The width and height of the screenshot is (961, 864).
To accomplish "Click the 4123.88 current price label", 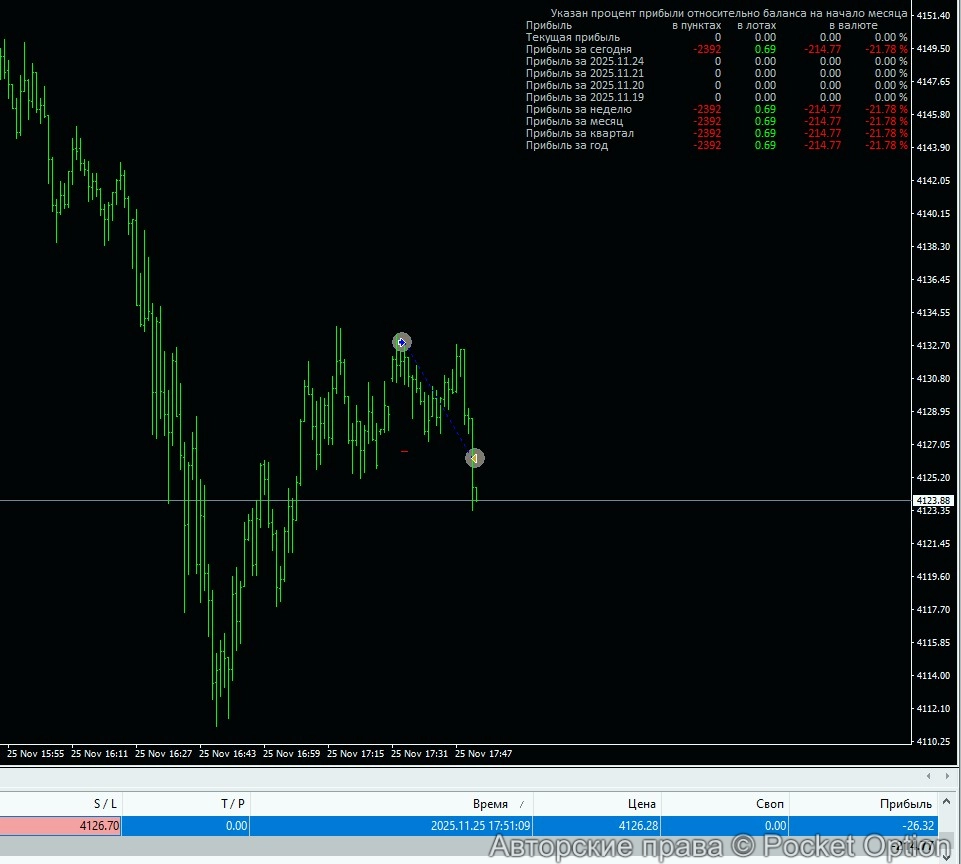I will click(x=932, y=500).
